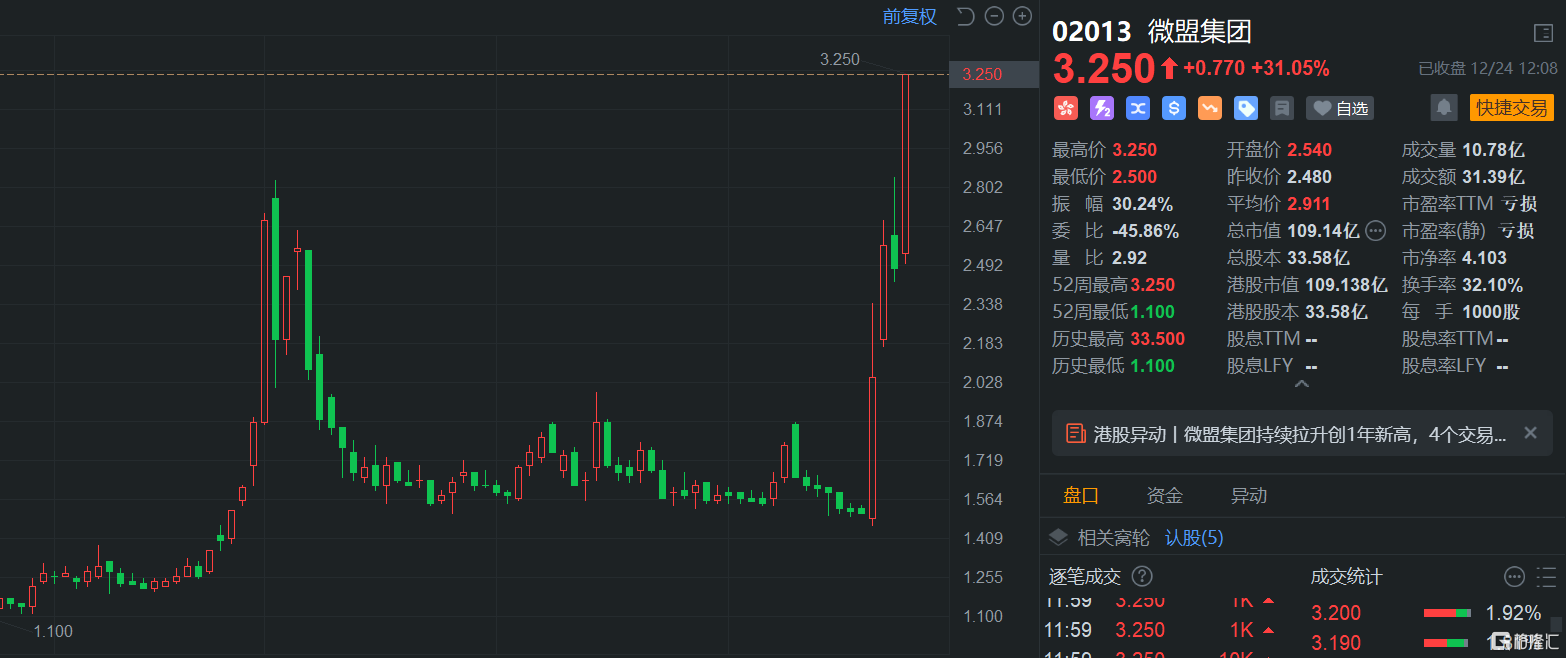The height and width of the screenshot is (658, 1566).
Task: Switch to the 异动 tab
Action: click(x=1249, y=495)
